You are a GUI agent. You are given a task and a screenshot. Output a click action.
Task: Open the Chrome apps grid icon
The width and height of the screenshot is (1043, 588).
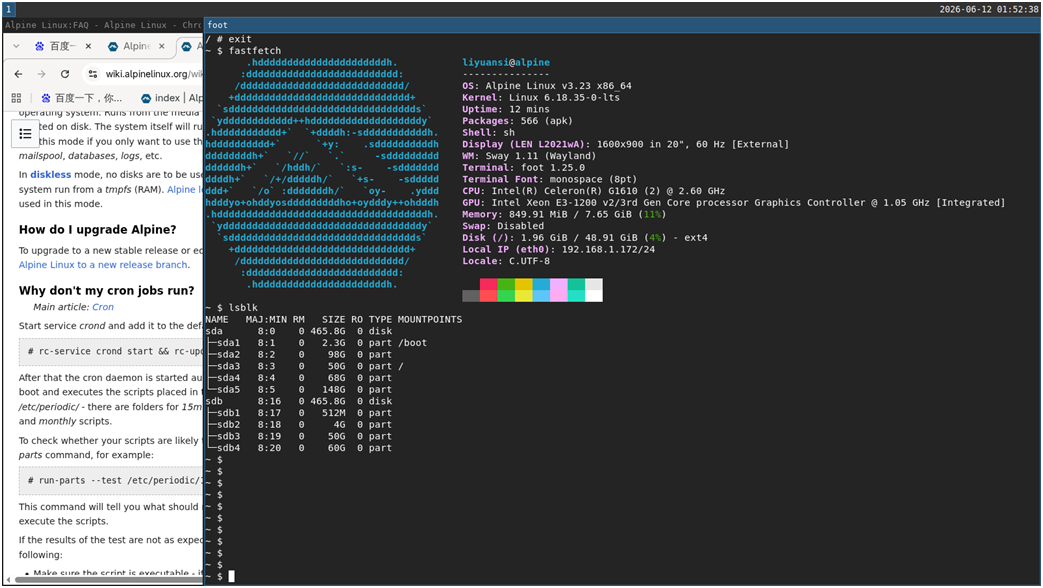click(x=17, y=98)
